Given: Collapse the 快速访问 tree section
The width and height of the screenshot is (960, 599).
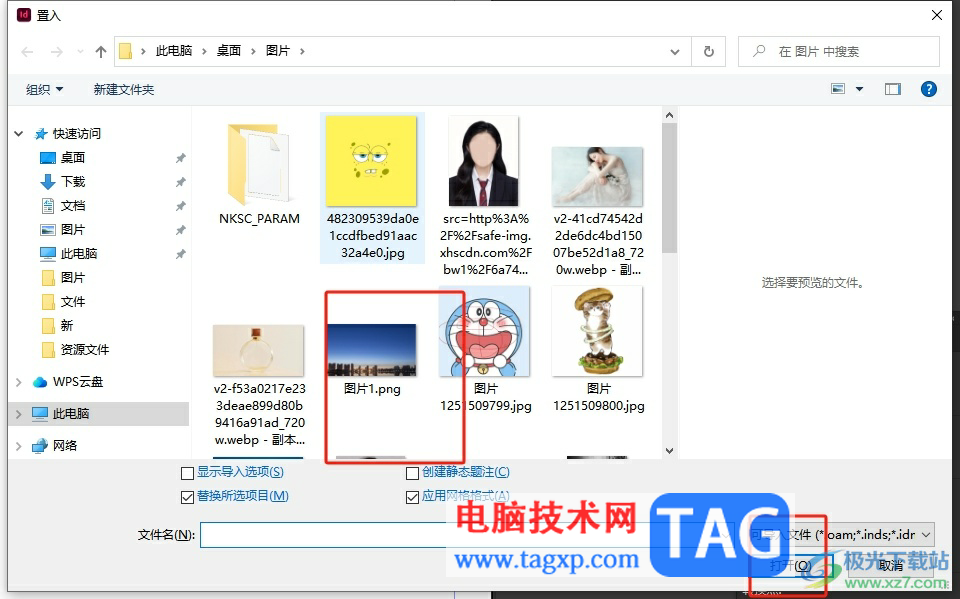Looking at the screenshot, I should click(19, 134).
